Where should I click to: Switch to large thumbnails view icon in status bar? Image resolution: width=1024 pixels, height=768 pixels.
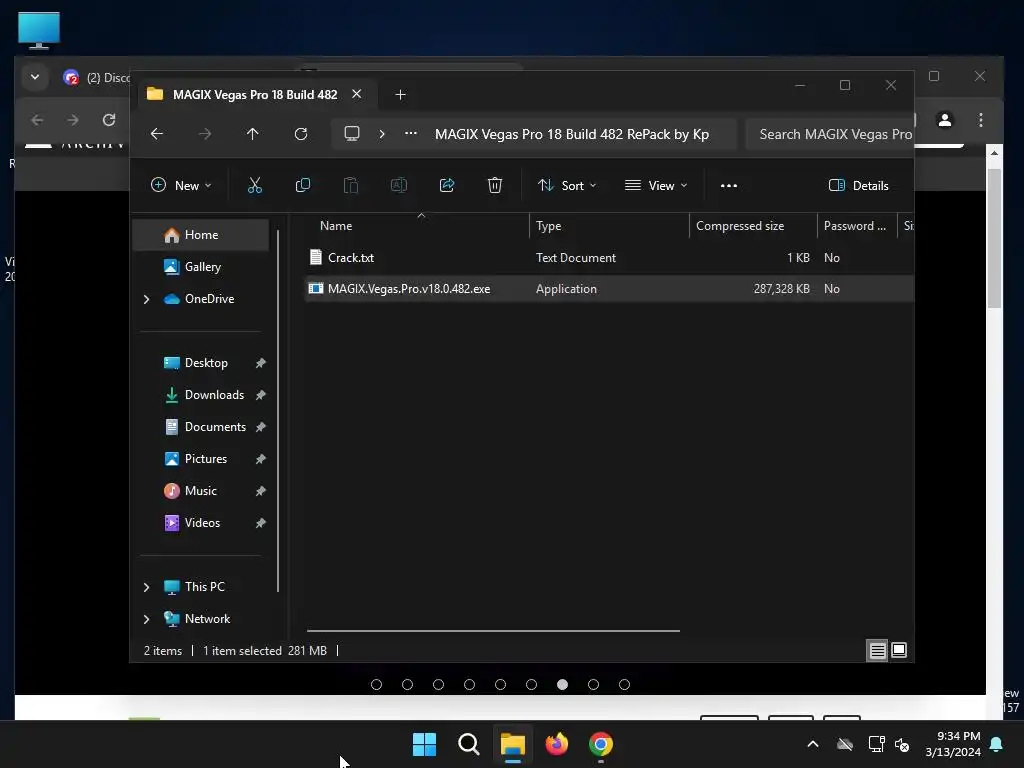click(x=899, y=650)
